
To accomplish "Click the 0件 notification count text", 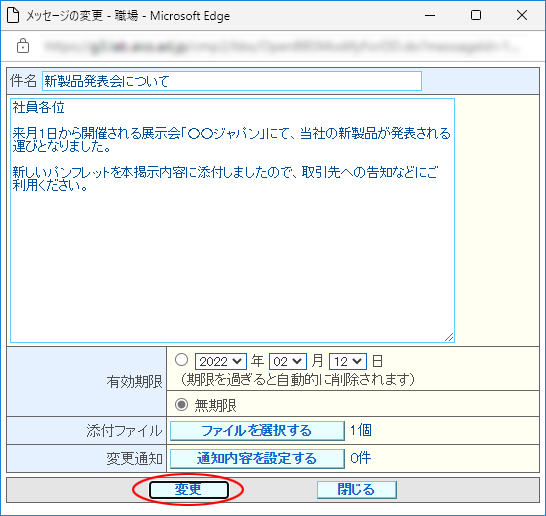I will click(x=361, y=458).
